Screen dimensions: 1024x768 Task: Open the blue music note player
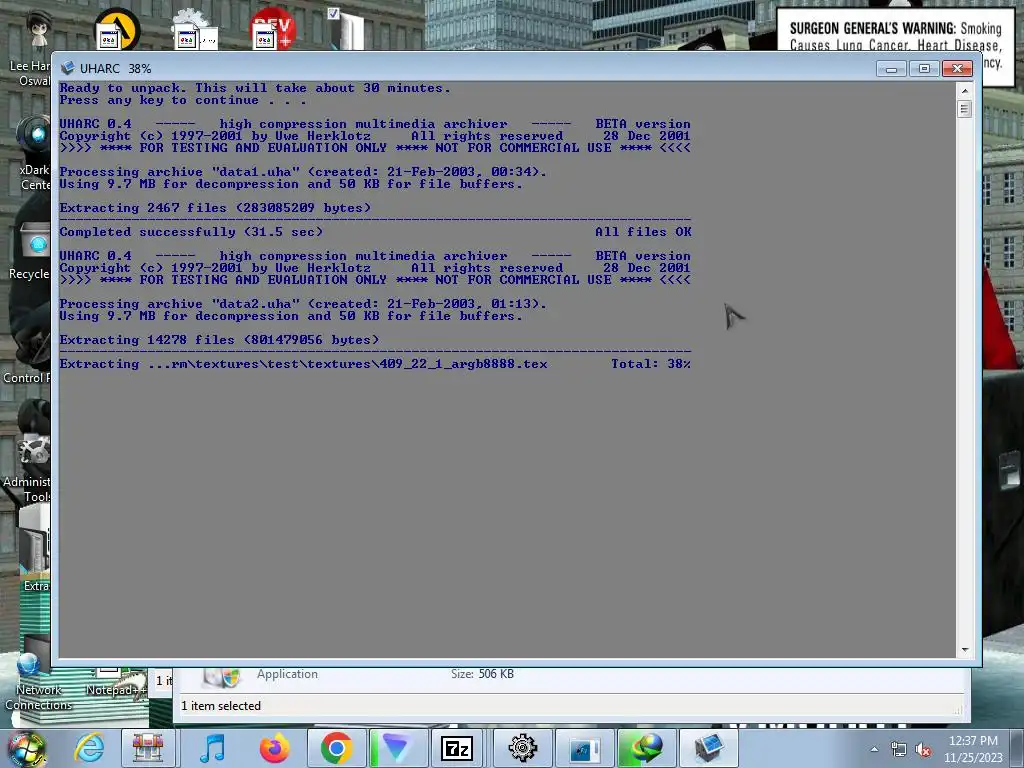tap(213, 748)
